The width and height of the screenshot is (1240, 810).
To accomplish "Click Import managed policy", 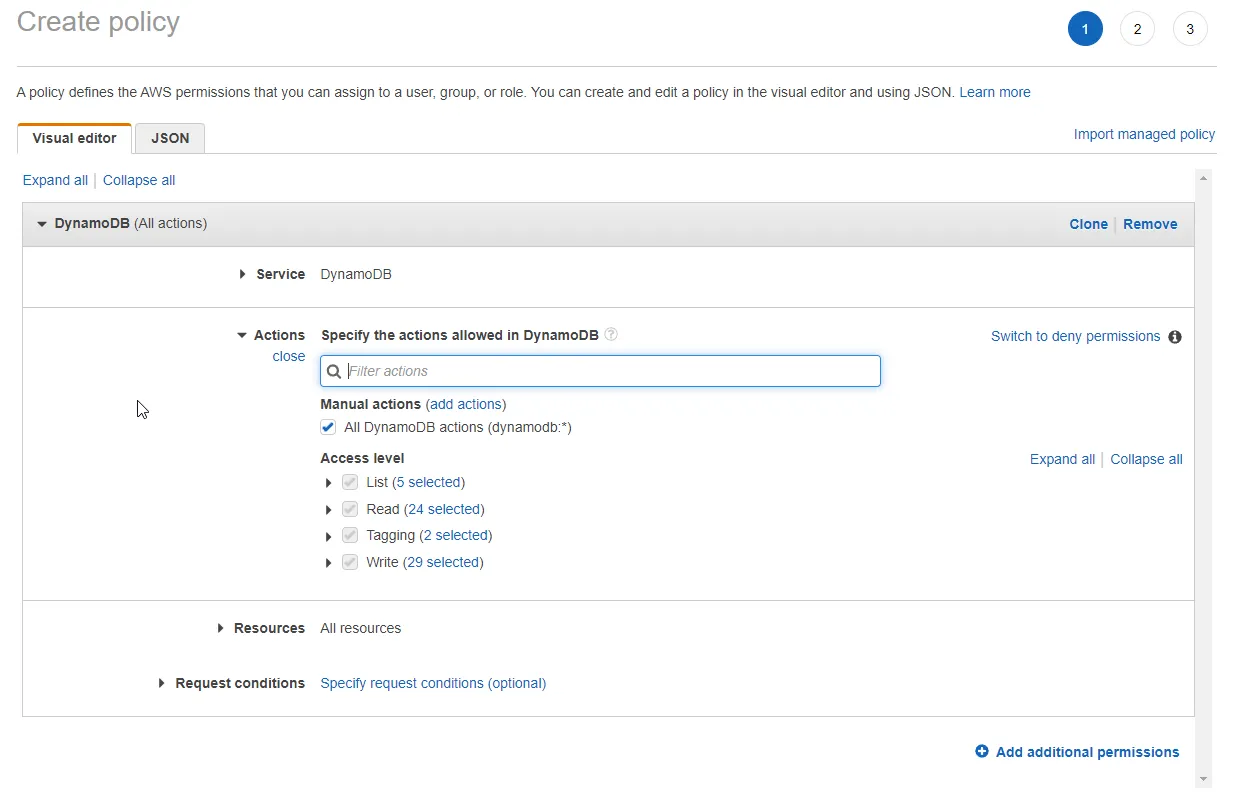I will [x=1144, y=134].
